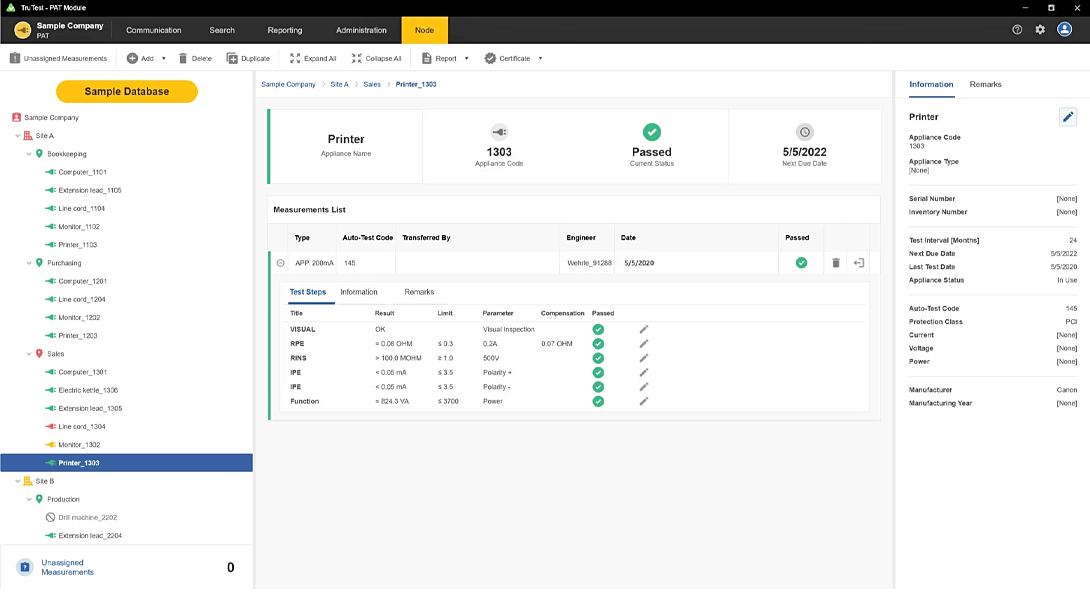The image size is (1090, 600).
Task: Click Printer_1303 breadcrumb
Action: [x=416, y=84]
